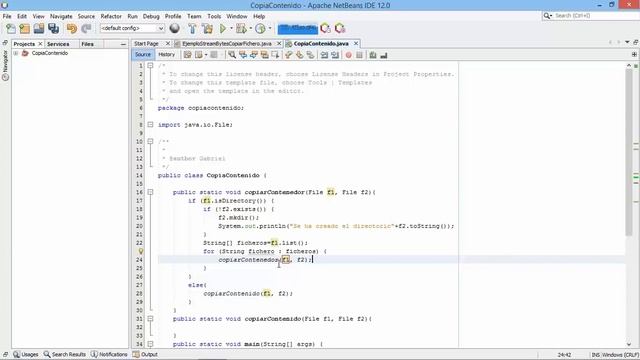Click the Comment icon in editor toolbar
Image resolution: width=640 pixels, height=360 pixels.
[373, 55]
